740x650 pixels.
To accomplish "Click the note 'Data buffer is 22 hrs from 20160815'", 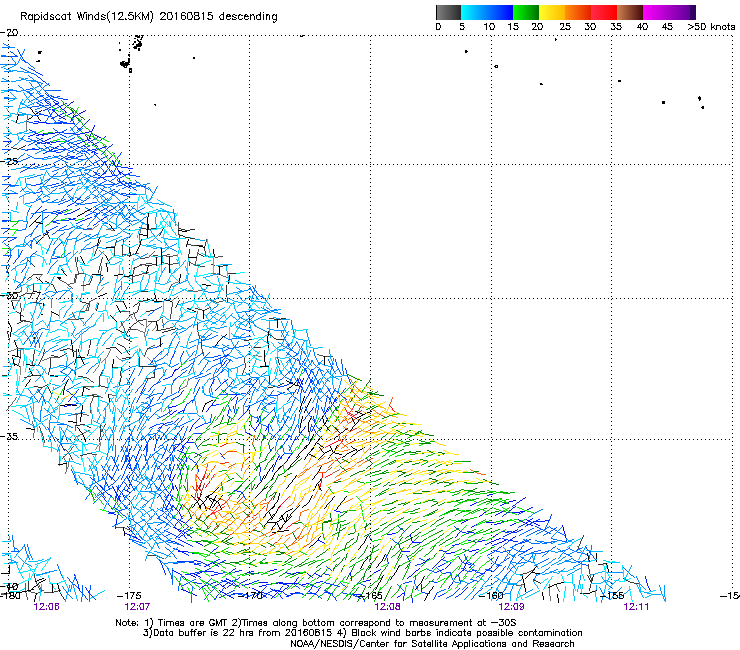I will pyautogui.click(x=241, y=633).
